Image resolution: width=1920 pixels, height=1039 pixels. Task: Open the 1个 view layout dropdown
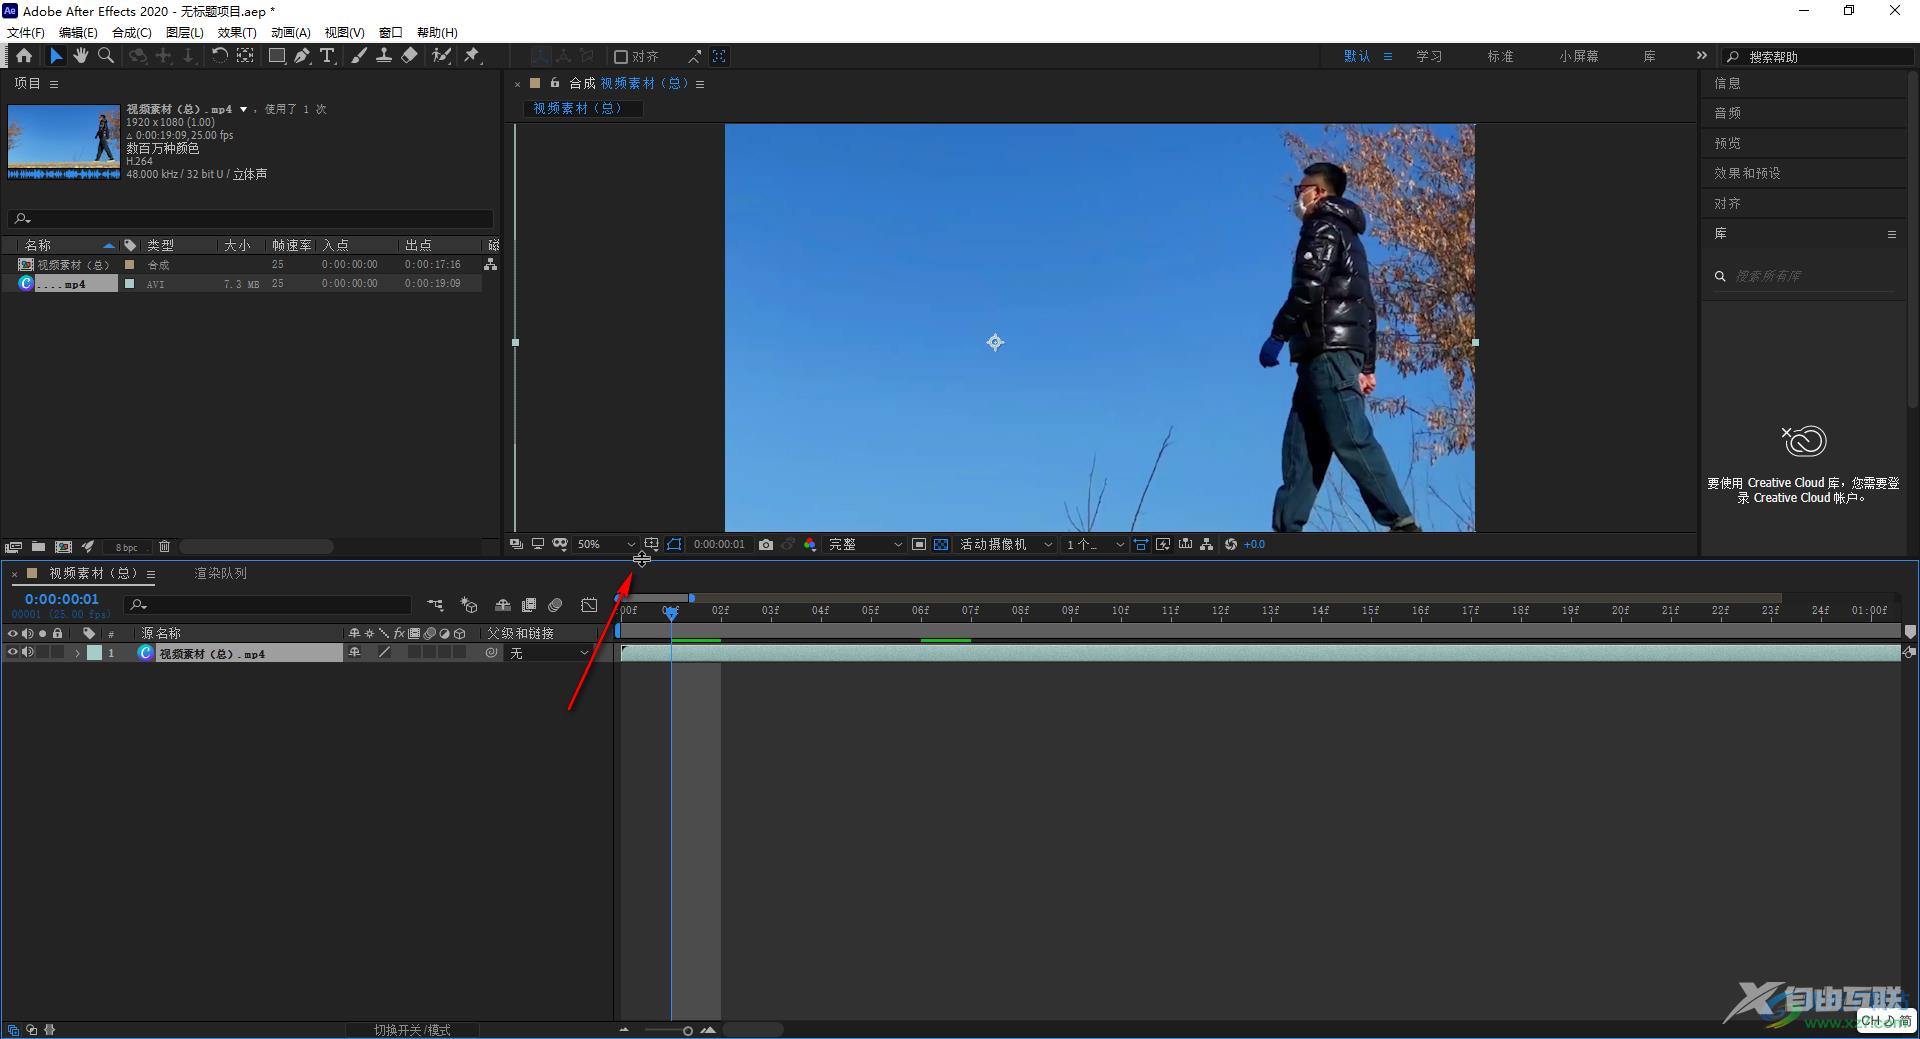(x=1095, y=544)
